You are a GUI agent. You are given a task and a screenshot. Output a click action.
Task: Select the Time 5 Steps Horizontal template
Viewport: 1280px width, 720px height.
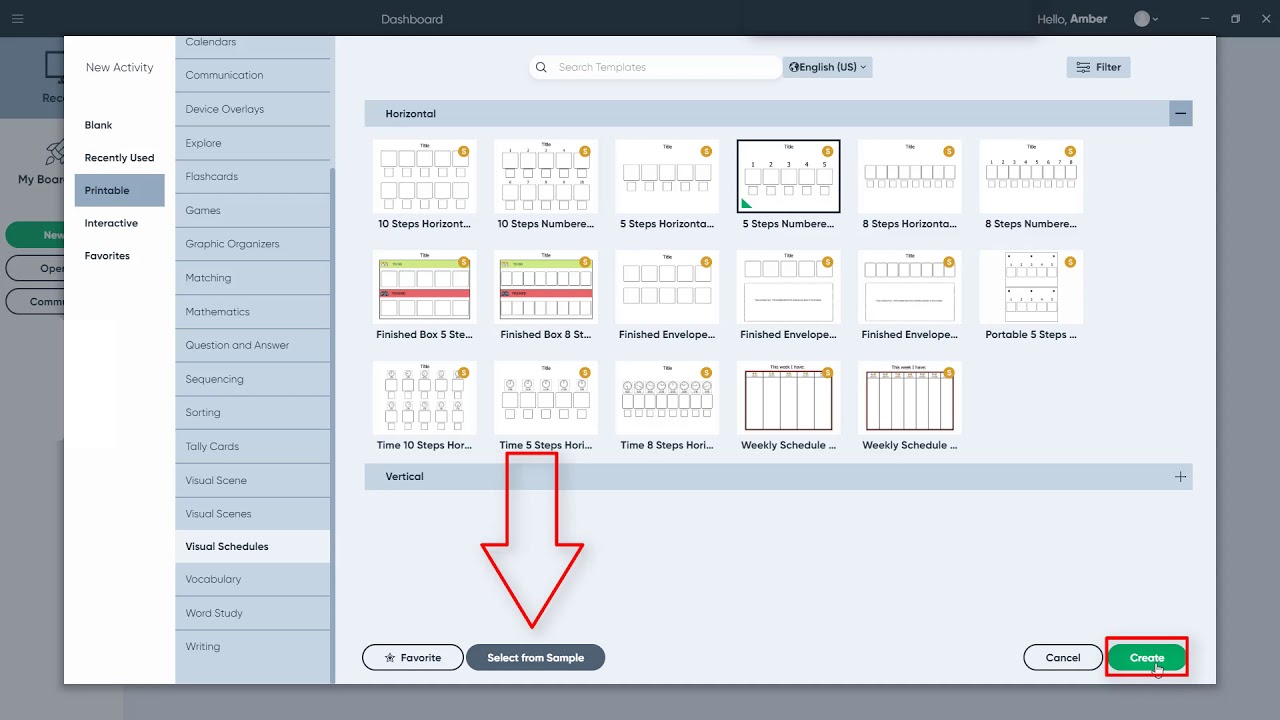tap(546, 407)
